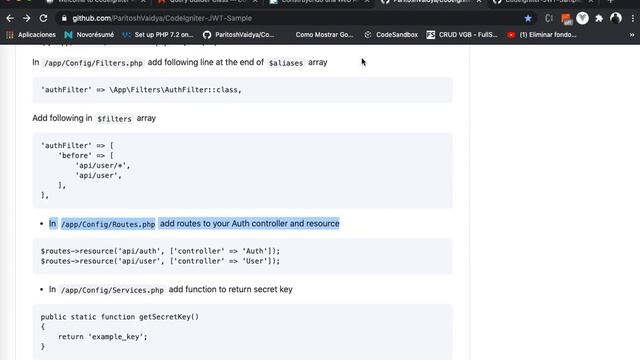640x360 pixels.
Task: Click text 'add function to return secret key'
Action: coord(231,289)
